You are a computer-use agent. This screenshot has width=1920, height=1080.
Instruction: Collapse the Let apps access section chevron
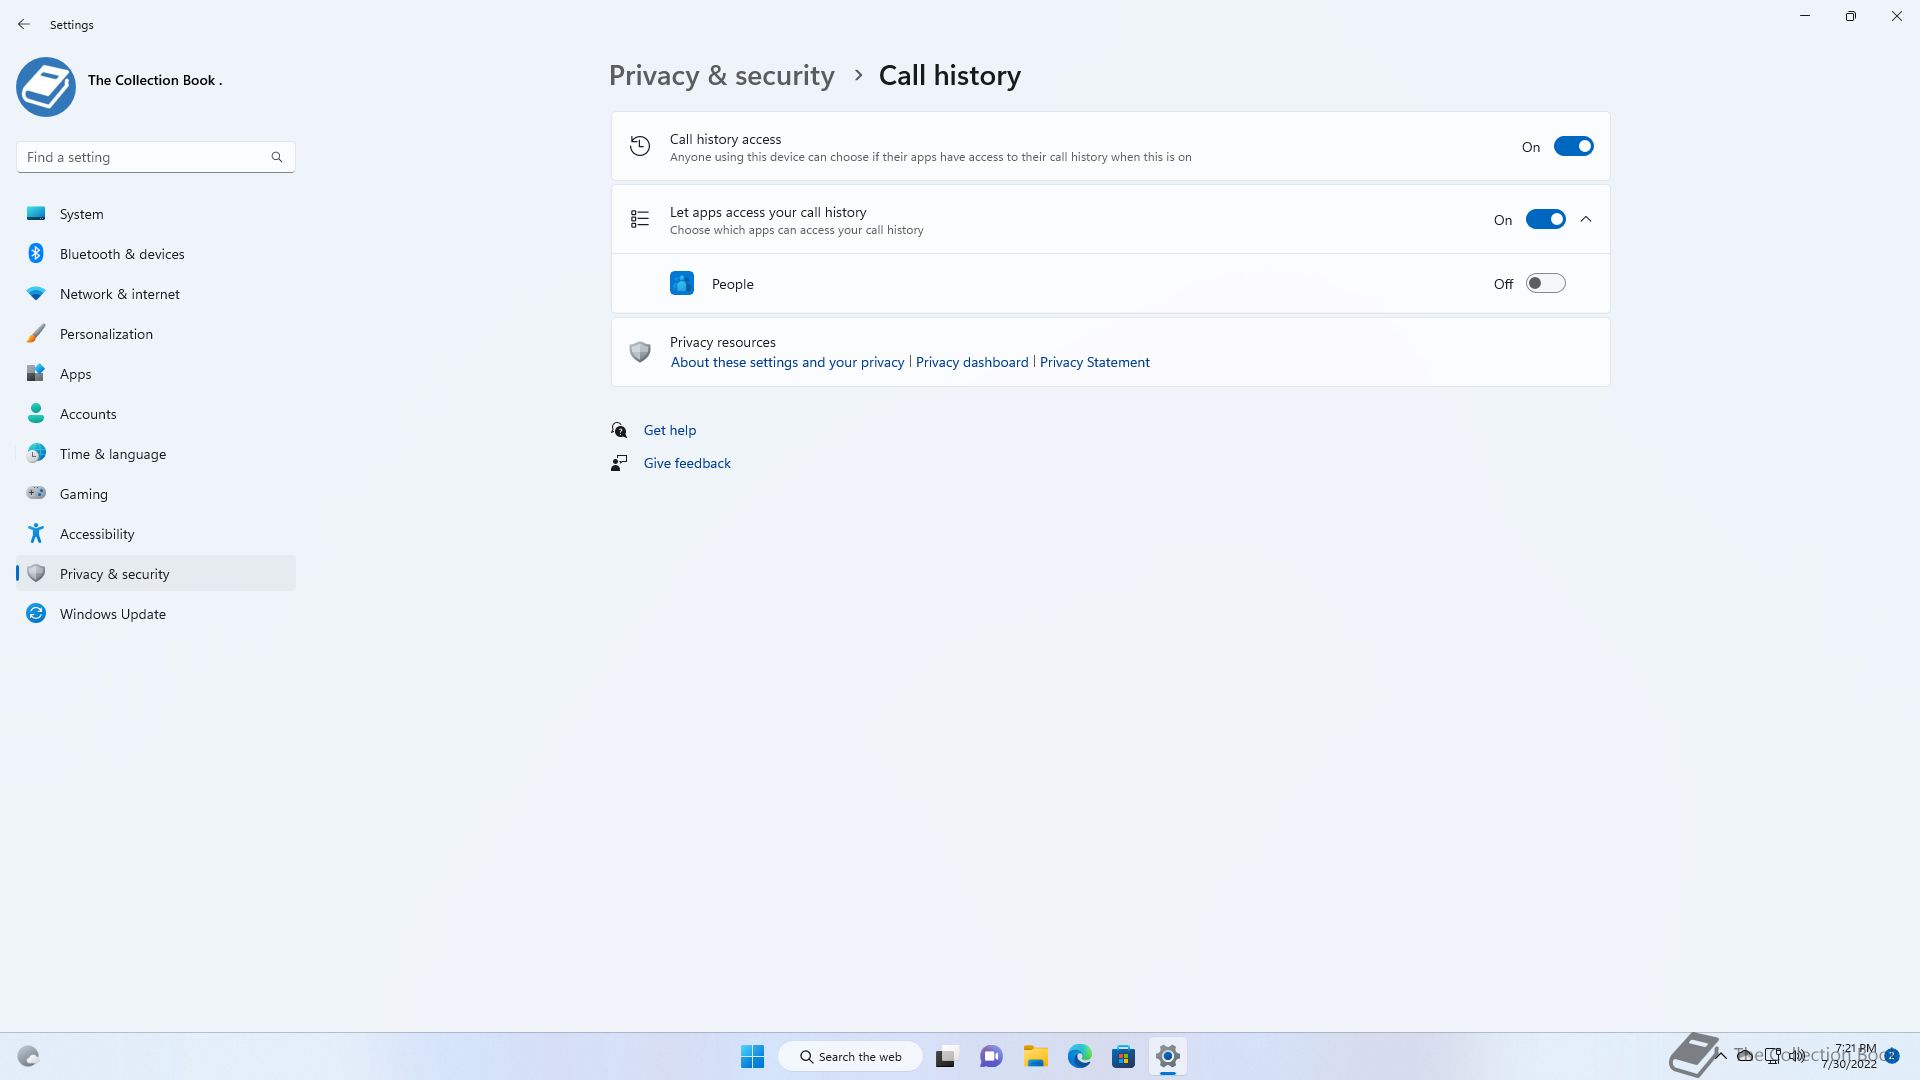point(1586,220)
